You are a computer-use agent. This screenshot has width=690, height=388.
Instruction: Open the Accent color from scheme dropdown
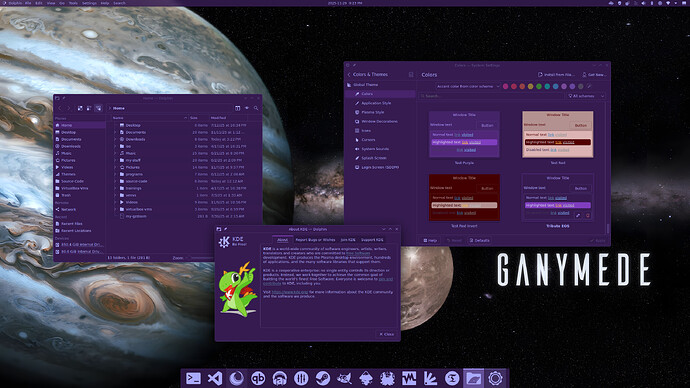[x=468, y=86]
